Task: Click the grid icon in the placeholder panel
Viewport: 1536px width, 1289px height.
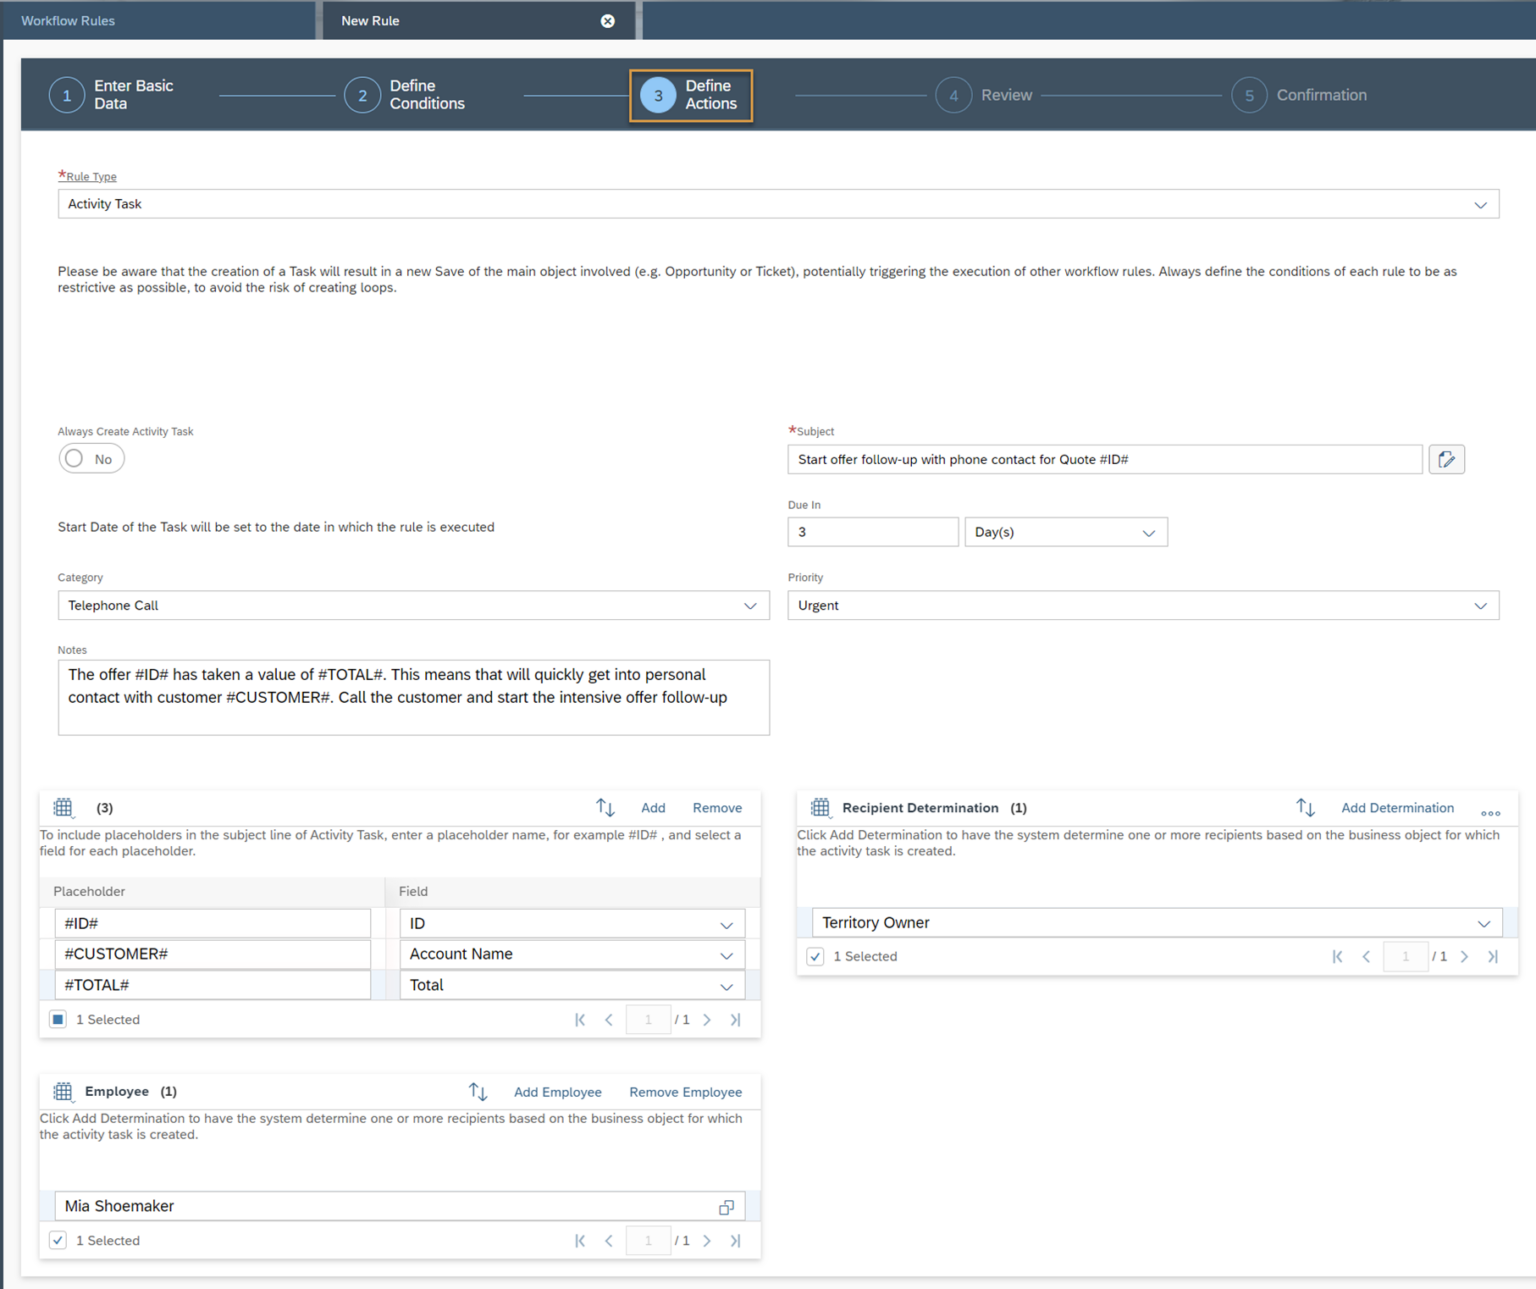Action: (63, 807)
